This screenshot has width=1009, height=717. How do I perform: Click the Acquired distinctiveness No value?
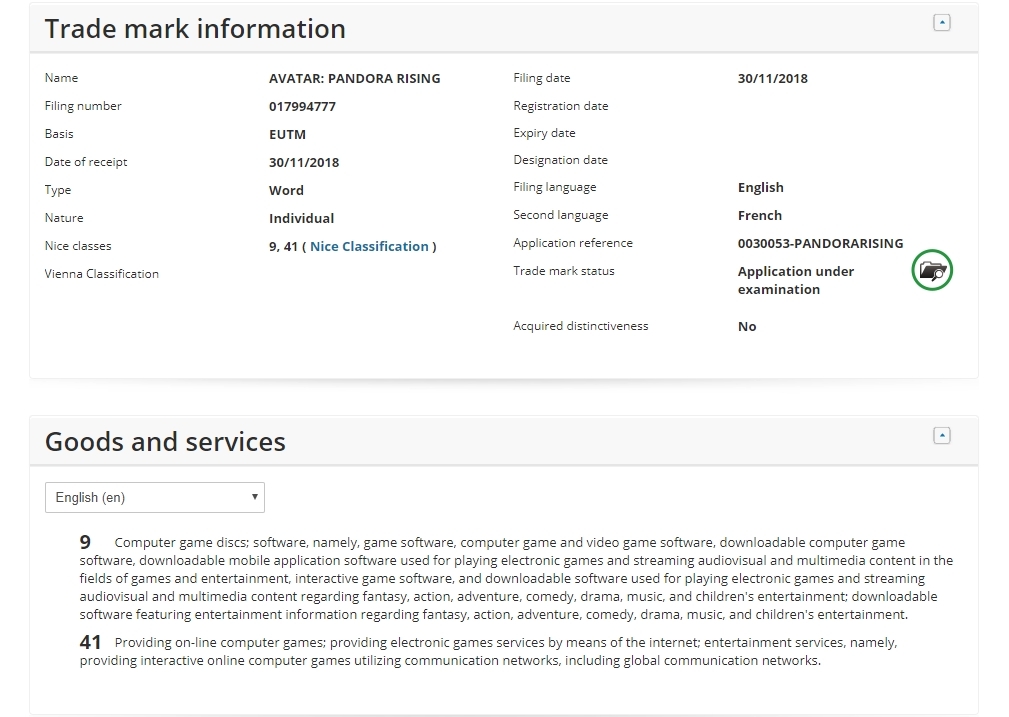tap(747, 326)
